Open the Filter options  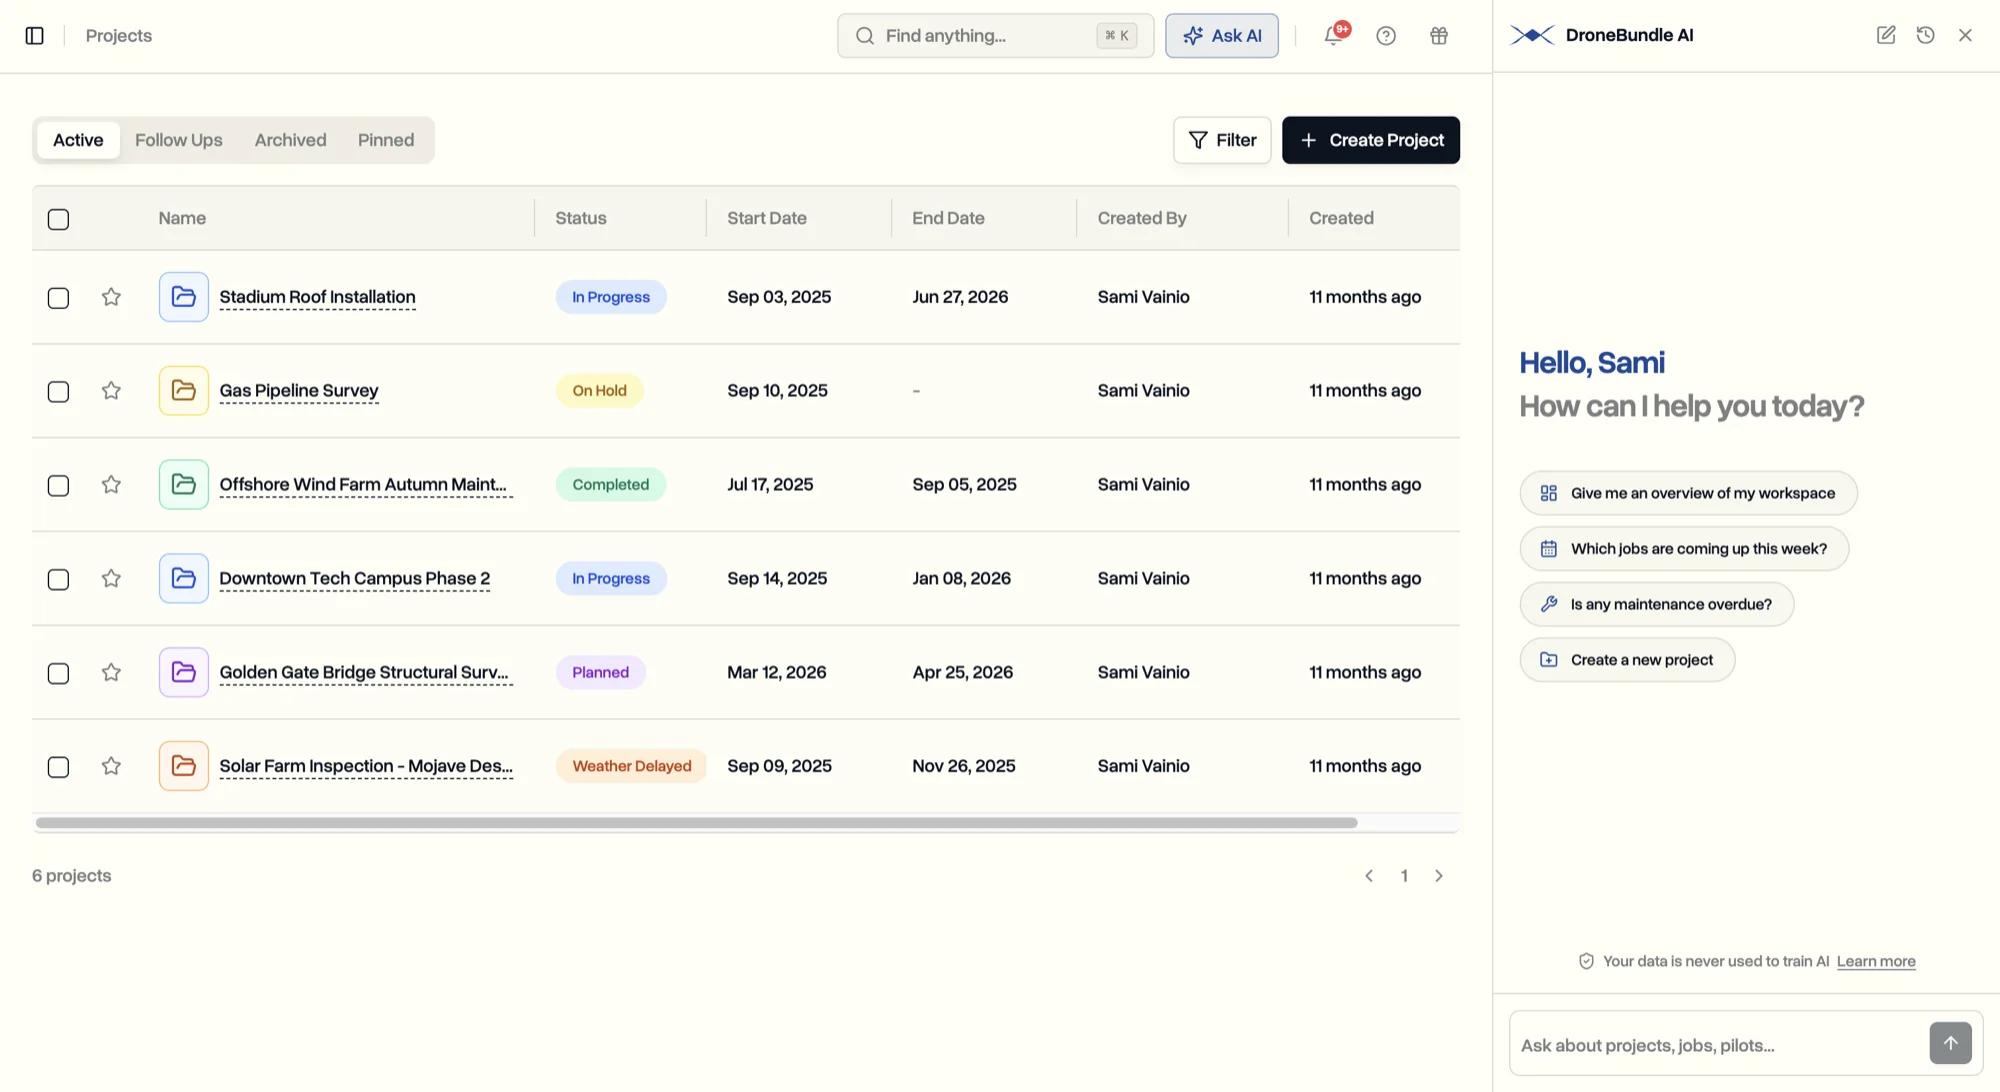click(x=1222, y=140)
